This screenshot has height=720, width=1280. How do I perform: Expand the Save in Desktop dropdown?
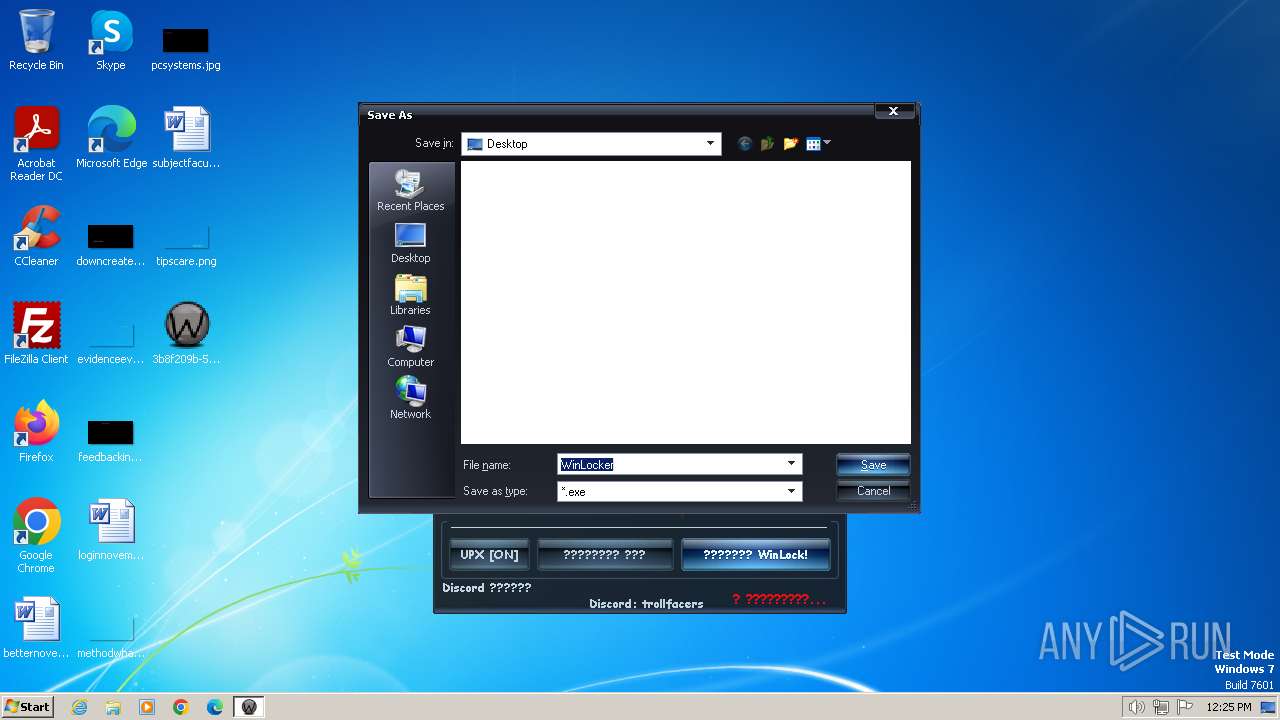pyautogui.click(x=711, y=144)
